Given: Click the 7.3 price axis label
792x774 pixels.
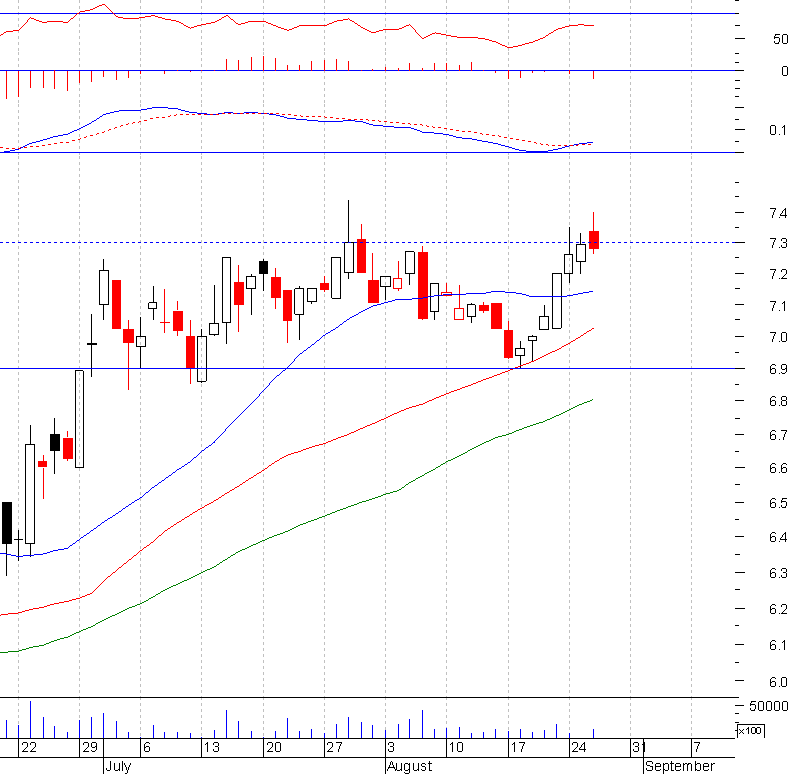Looking at the screenshot, I should (x=778, y=244).
